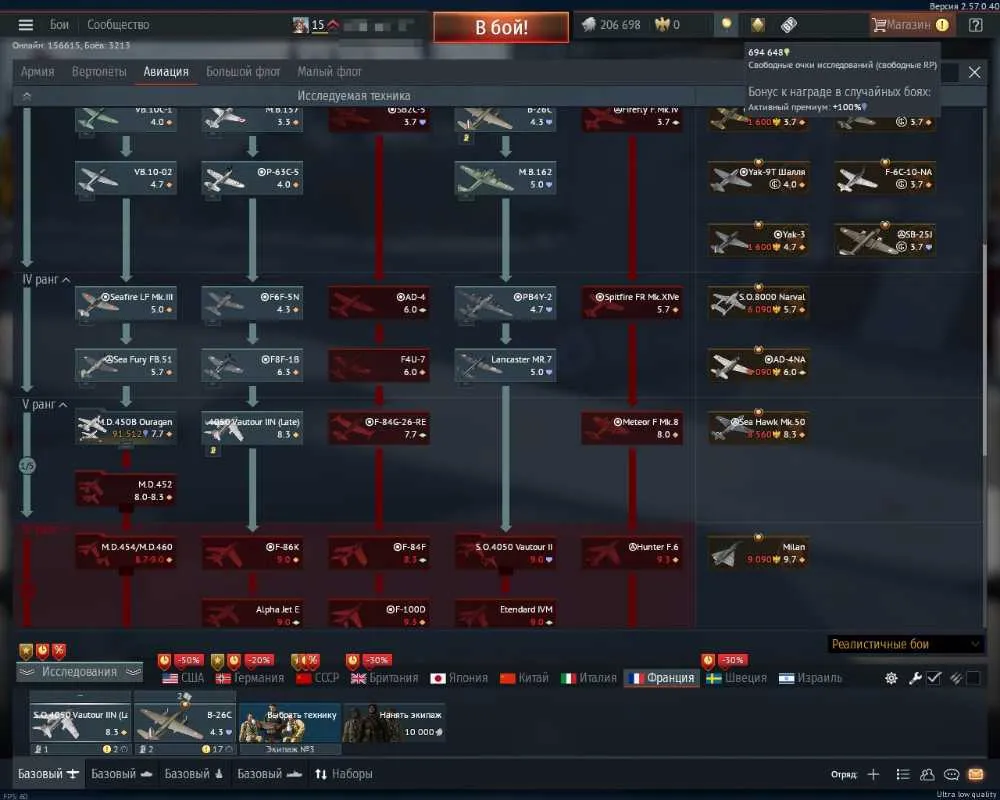The width and height of the screenshot is (1000, 800).
Task: Open the Реалистичные бои mode dropdown
Action: [x=904, y=644]
